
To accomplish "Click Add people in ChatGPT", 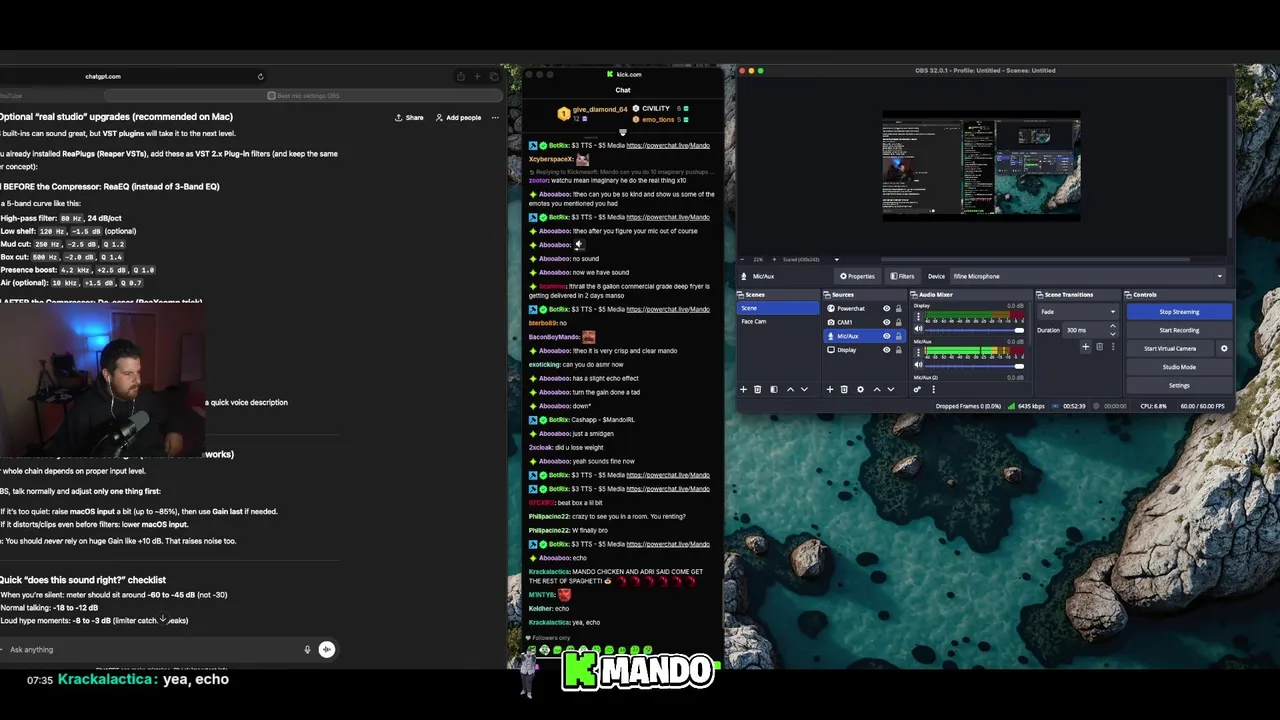I will click(x=458, y=118).
